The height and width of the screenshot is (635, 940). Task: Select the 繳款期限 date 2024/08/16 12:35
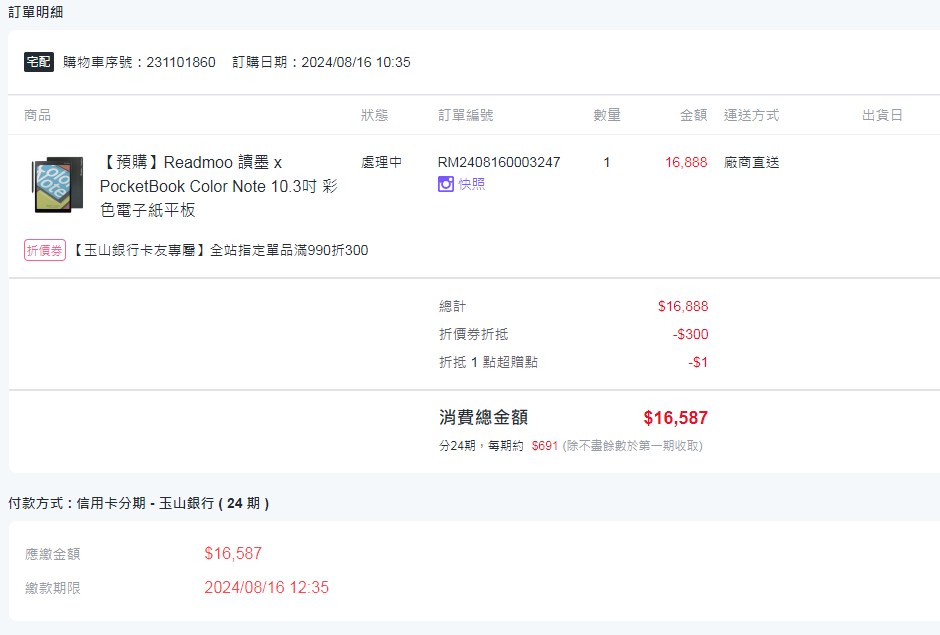(x=267, y=588)
